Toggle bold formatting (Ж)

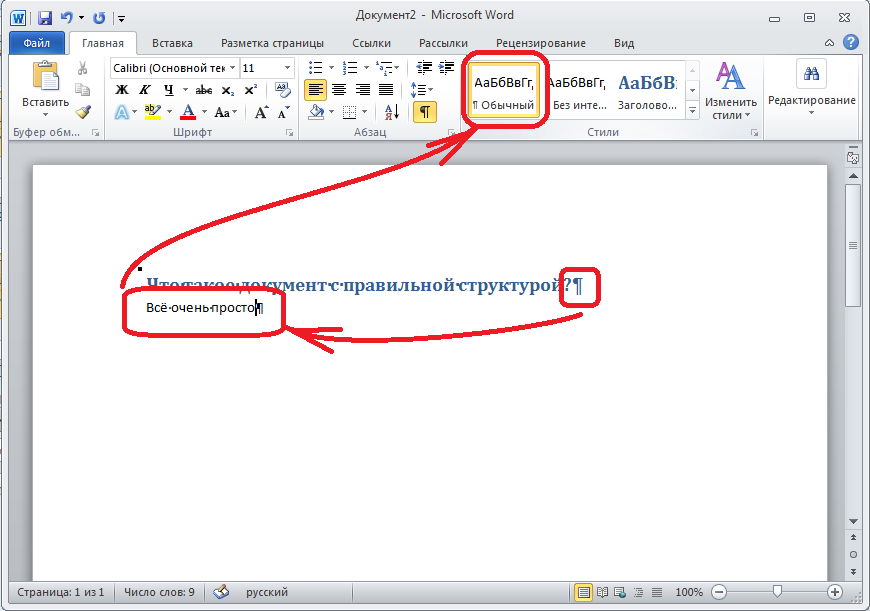(122, 89)
